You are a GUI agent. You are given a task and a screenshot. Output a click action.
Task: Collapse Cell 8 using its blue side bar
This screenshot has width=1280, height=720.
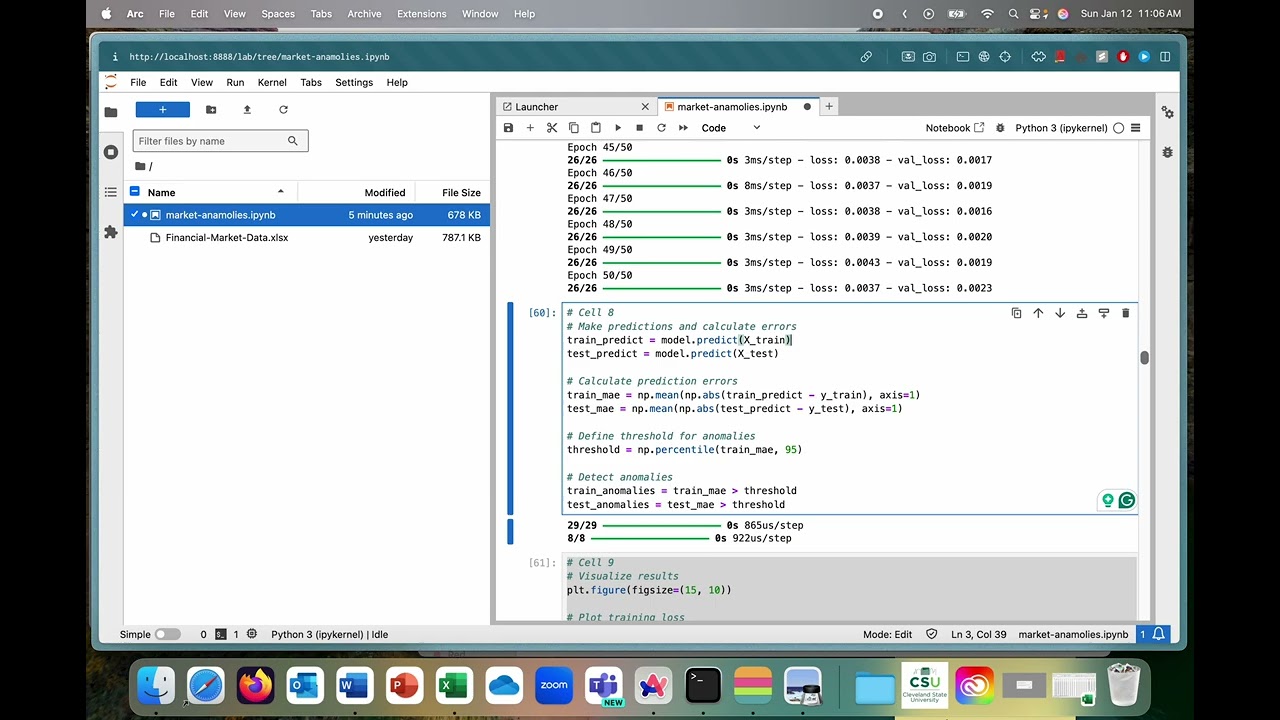[x=510, y=408]
